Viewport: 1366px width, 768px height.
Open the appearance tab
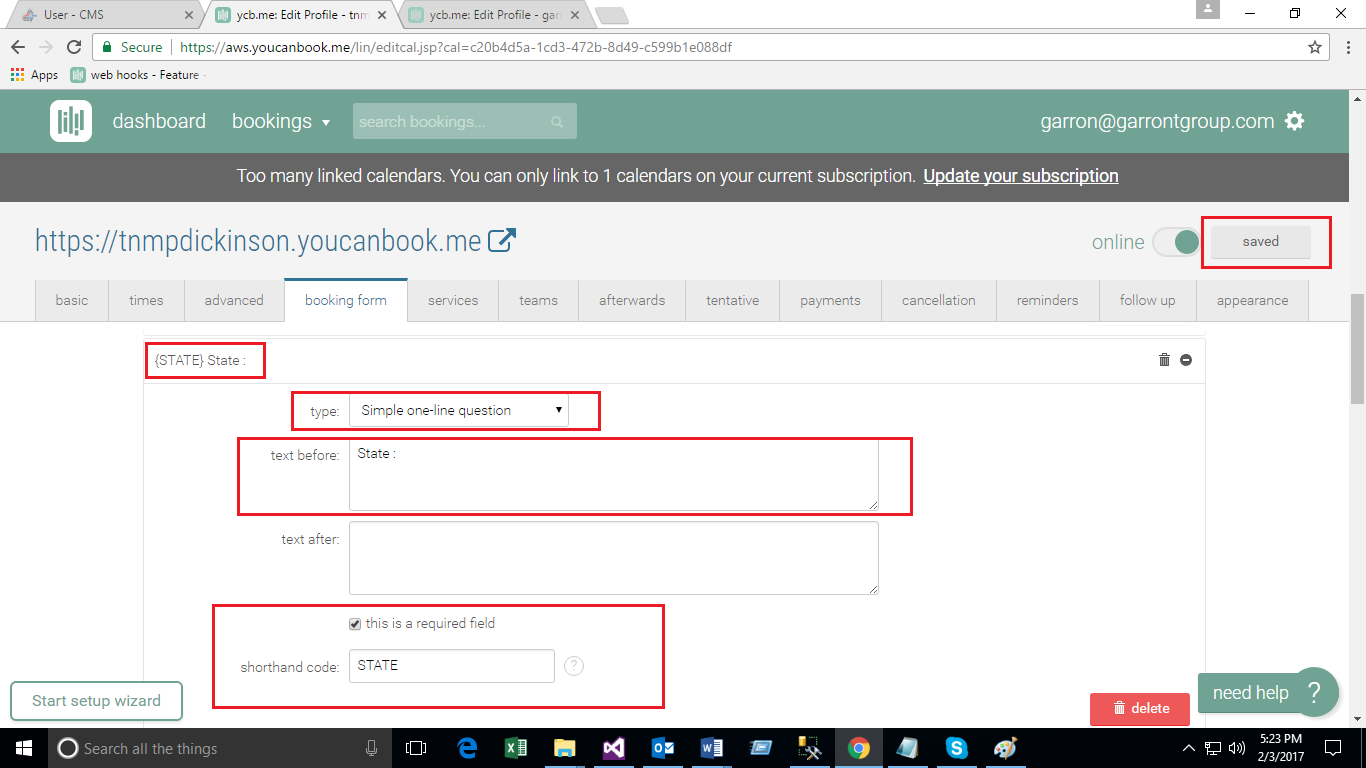[1252, 300]
